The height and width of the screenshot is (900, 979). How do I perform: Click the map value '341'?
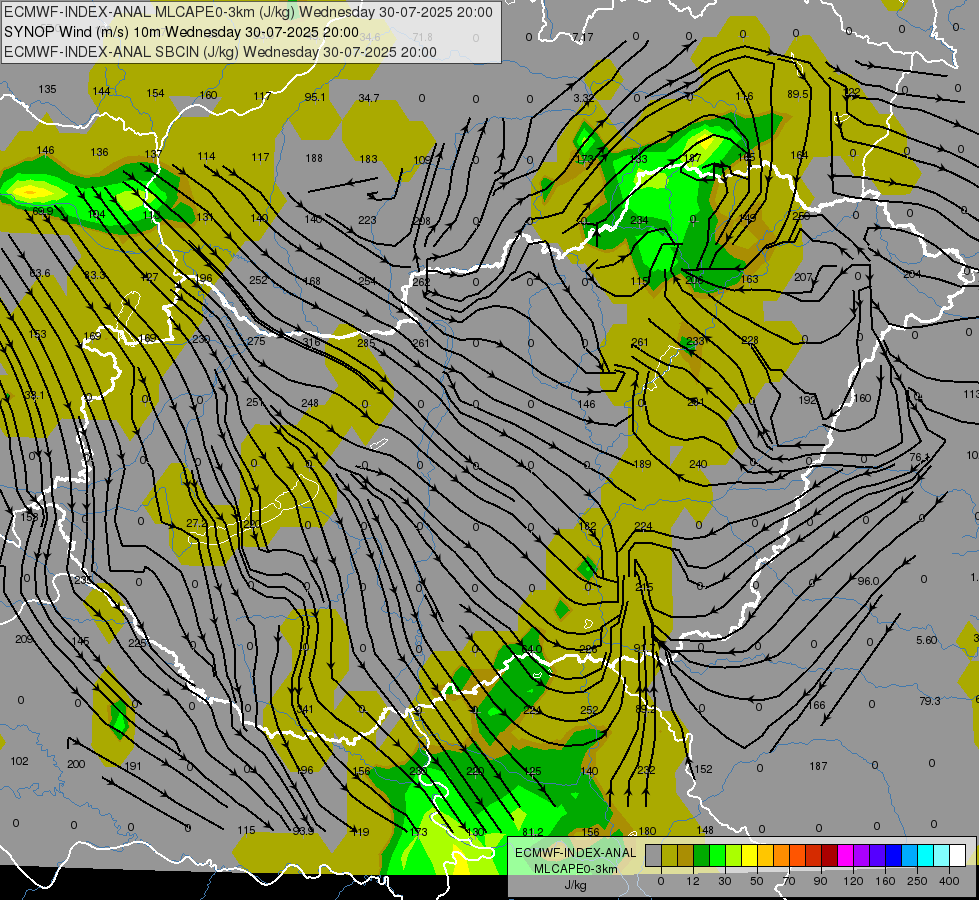(x=305, y=710)
